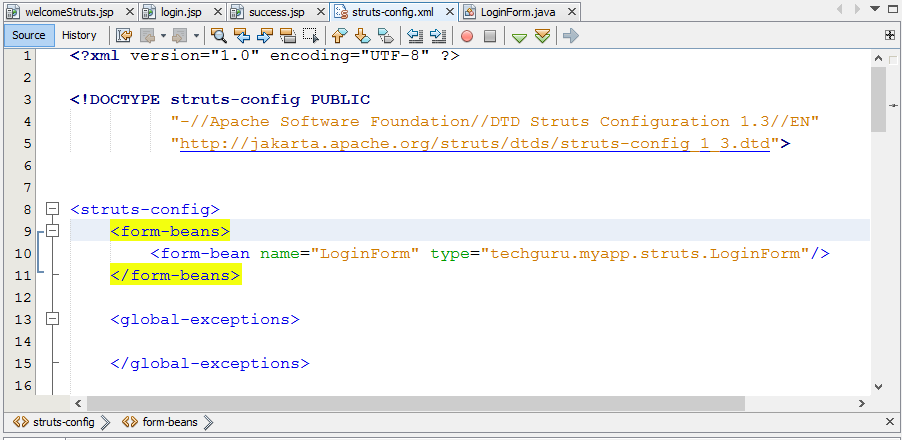
Task: Close the welcomeStruts.jsp tab
Action: [130, 12]
